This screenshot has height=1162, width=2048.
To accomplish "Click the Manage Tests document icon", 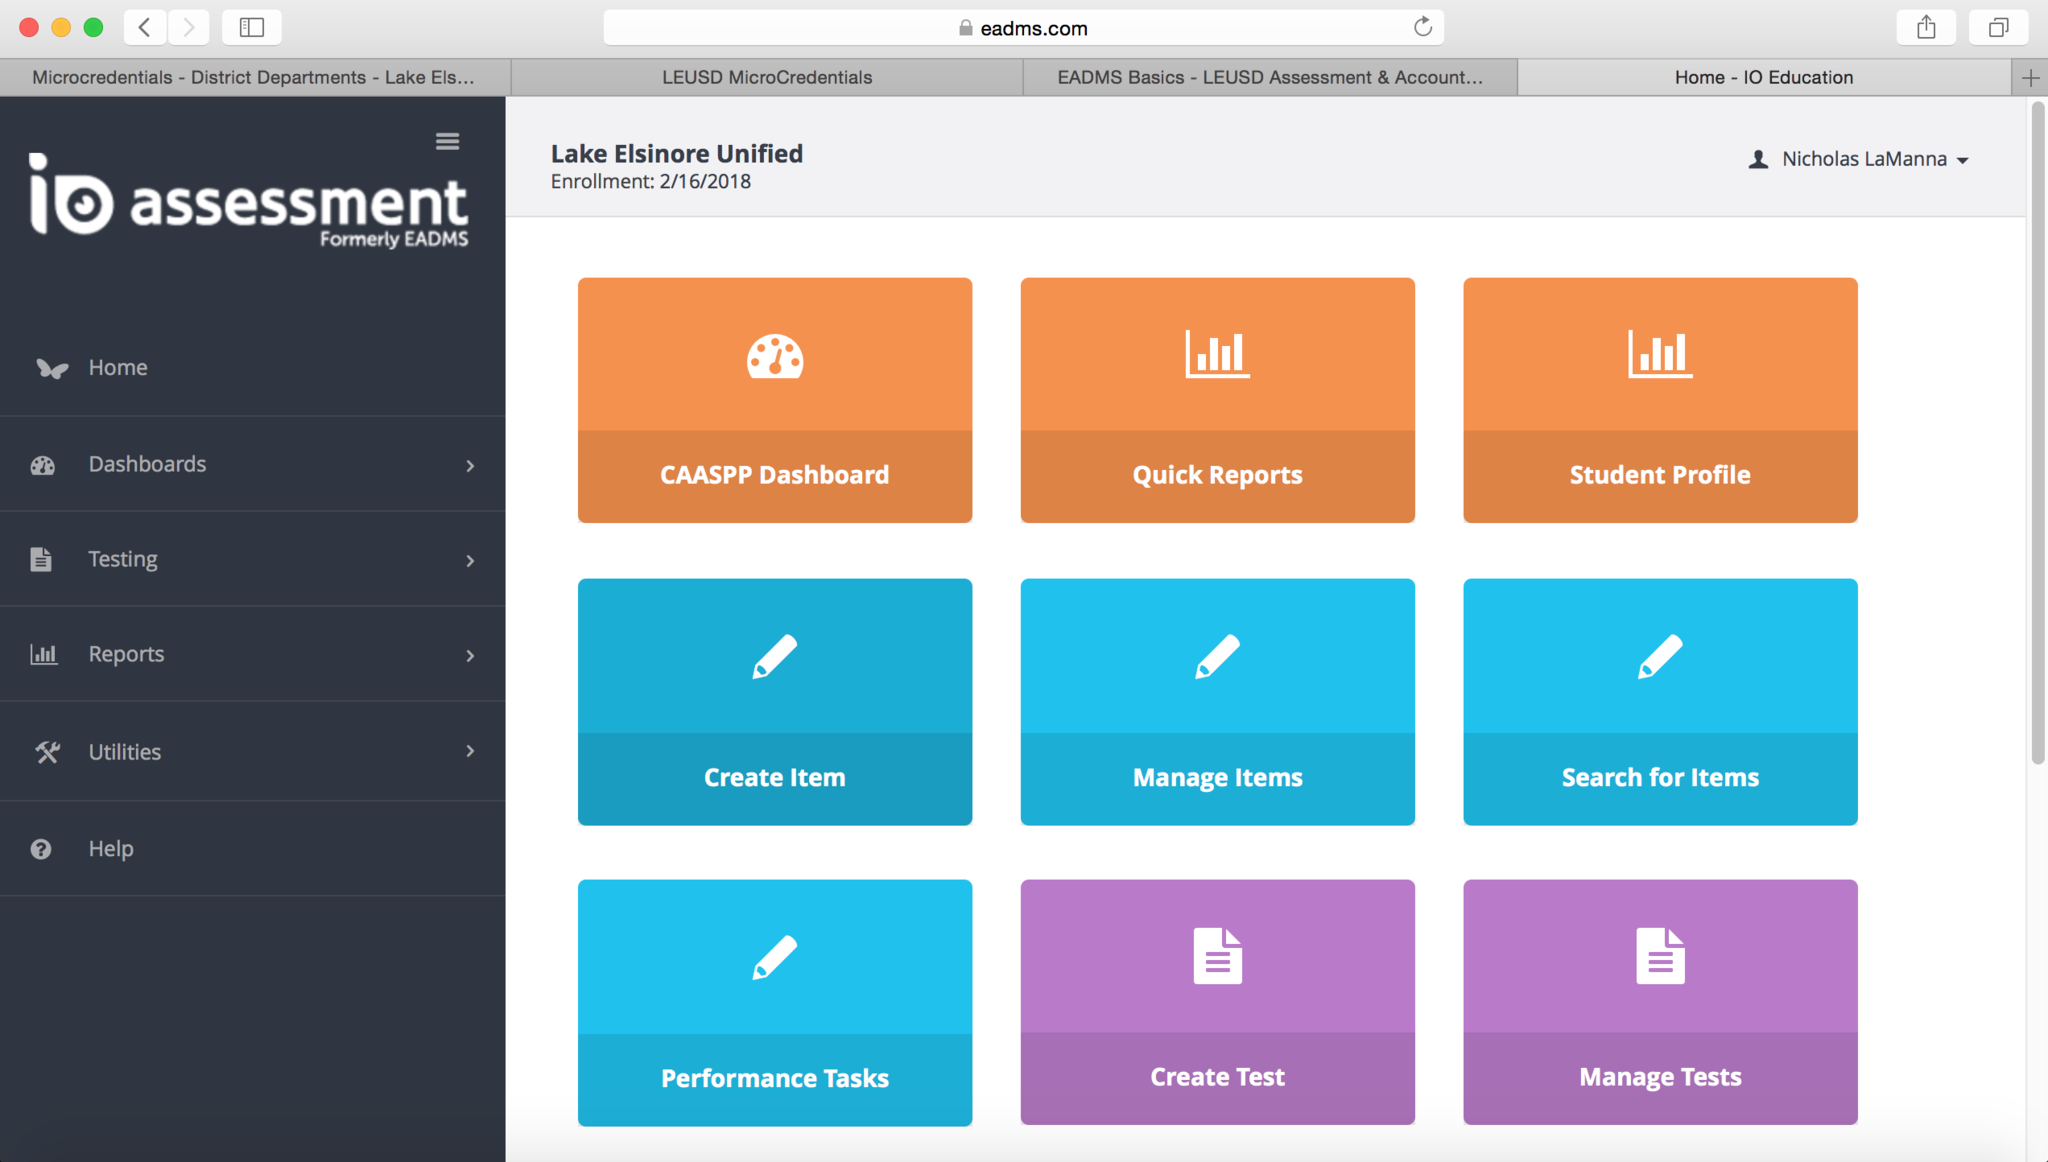I will [x=1659, y=956].
